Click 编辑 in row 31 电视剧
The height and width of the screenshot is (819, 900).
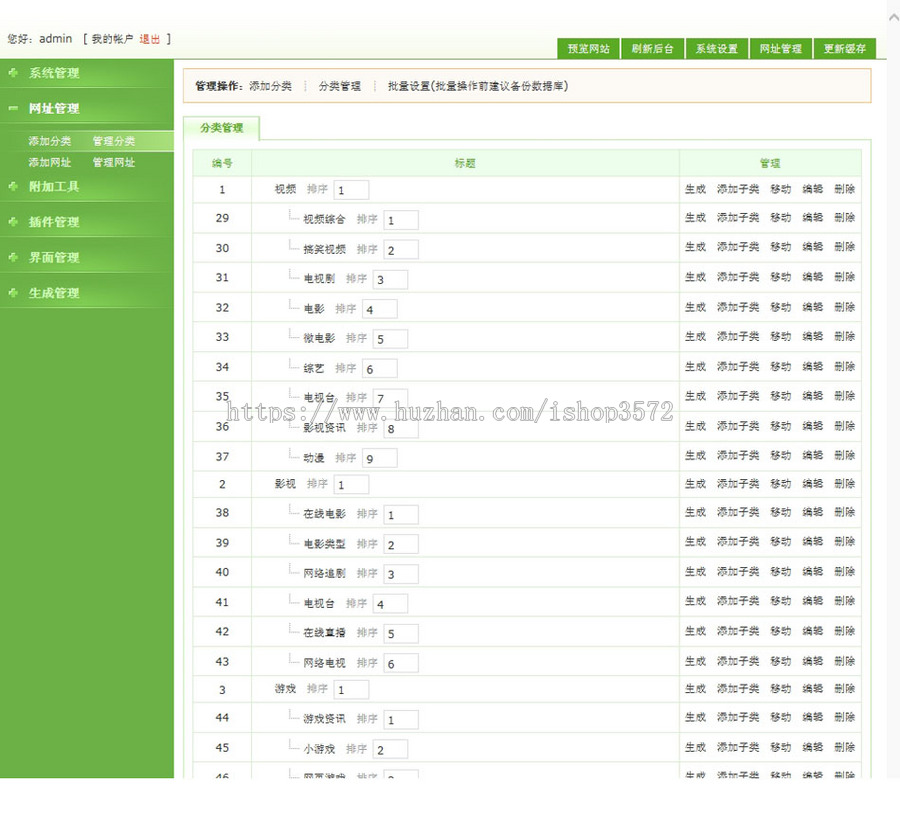pos(812,277)
